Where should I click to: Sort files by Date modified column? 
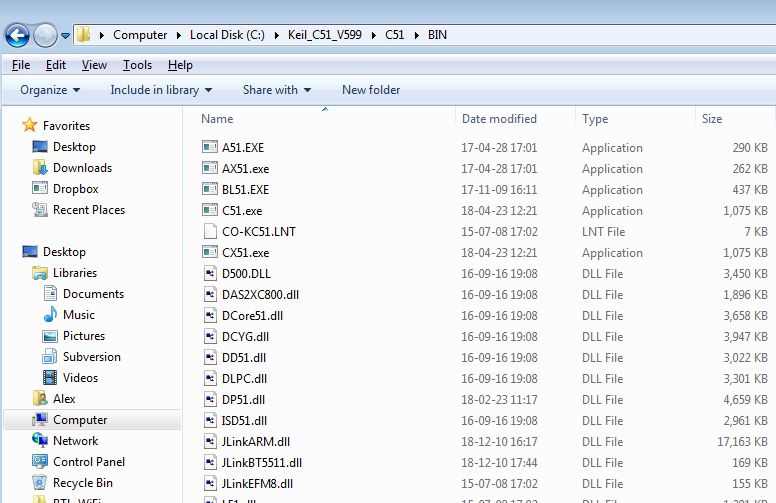[499, 119]
